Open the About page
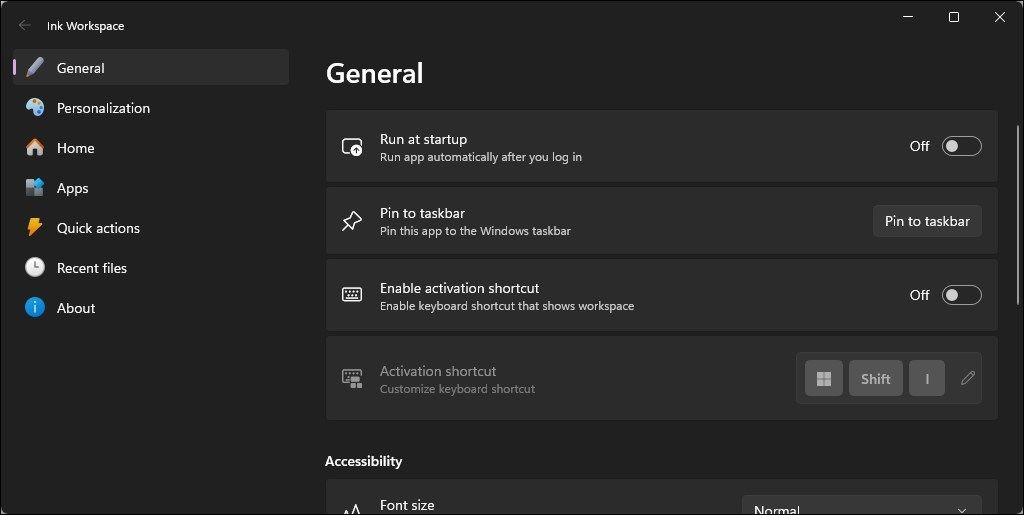Screen dimensions: 1024x515 point(151,307)
